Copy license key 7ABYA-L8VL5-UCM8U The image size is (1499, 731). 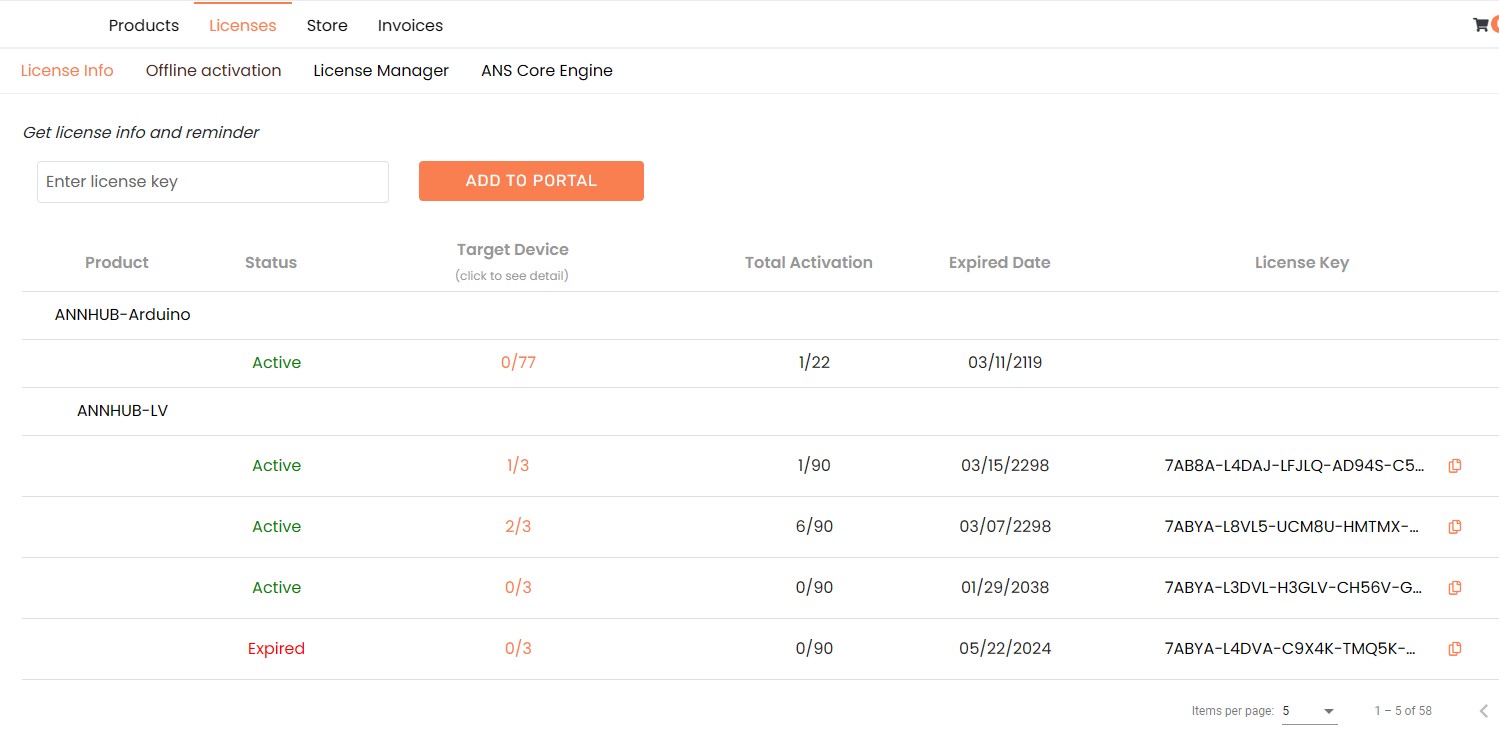coord(1455,527)
